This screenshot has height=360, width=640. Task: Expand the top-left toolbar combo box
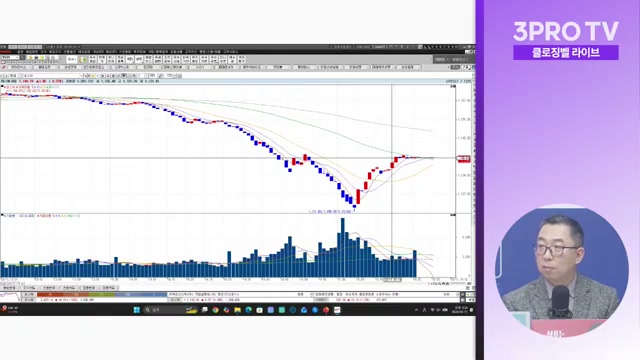(11, 58)
